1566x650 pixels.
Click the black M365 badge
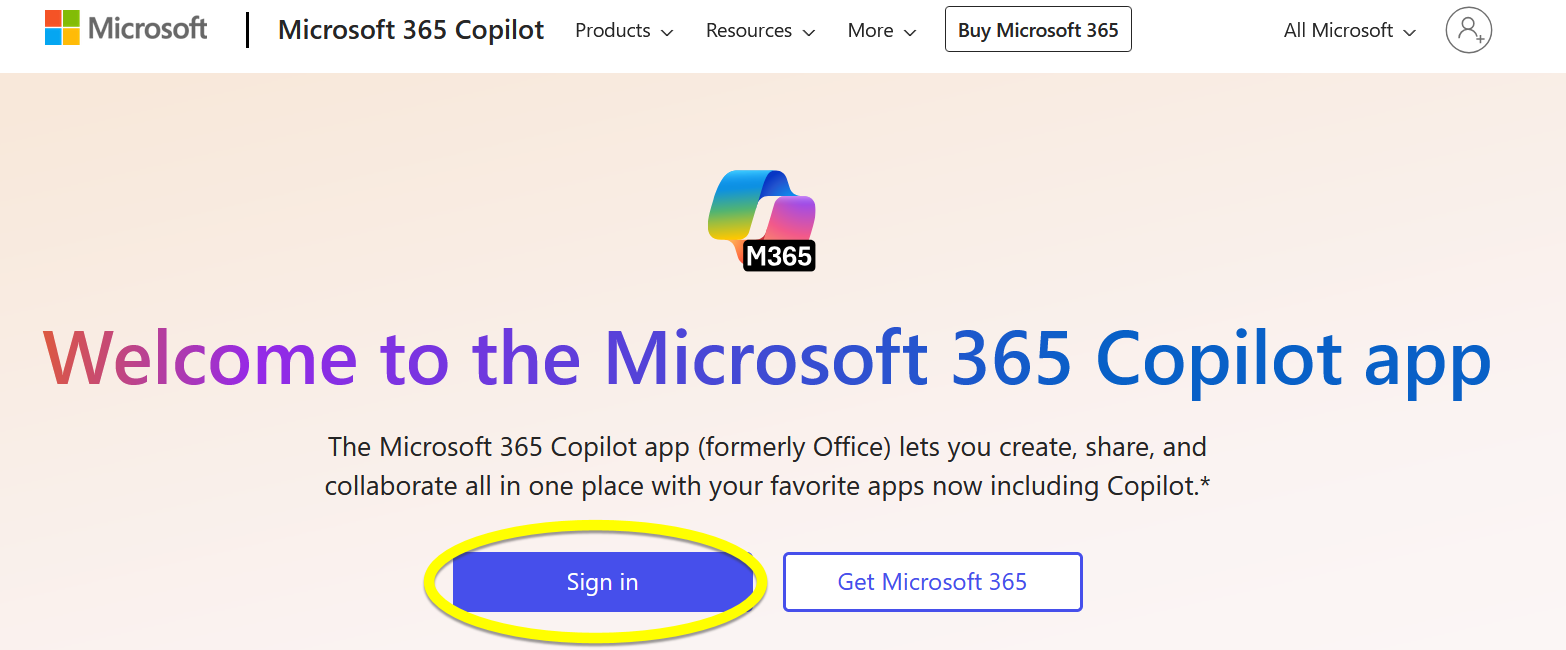tap(780, 256)
